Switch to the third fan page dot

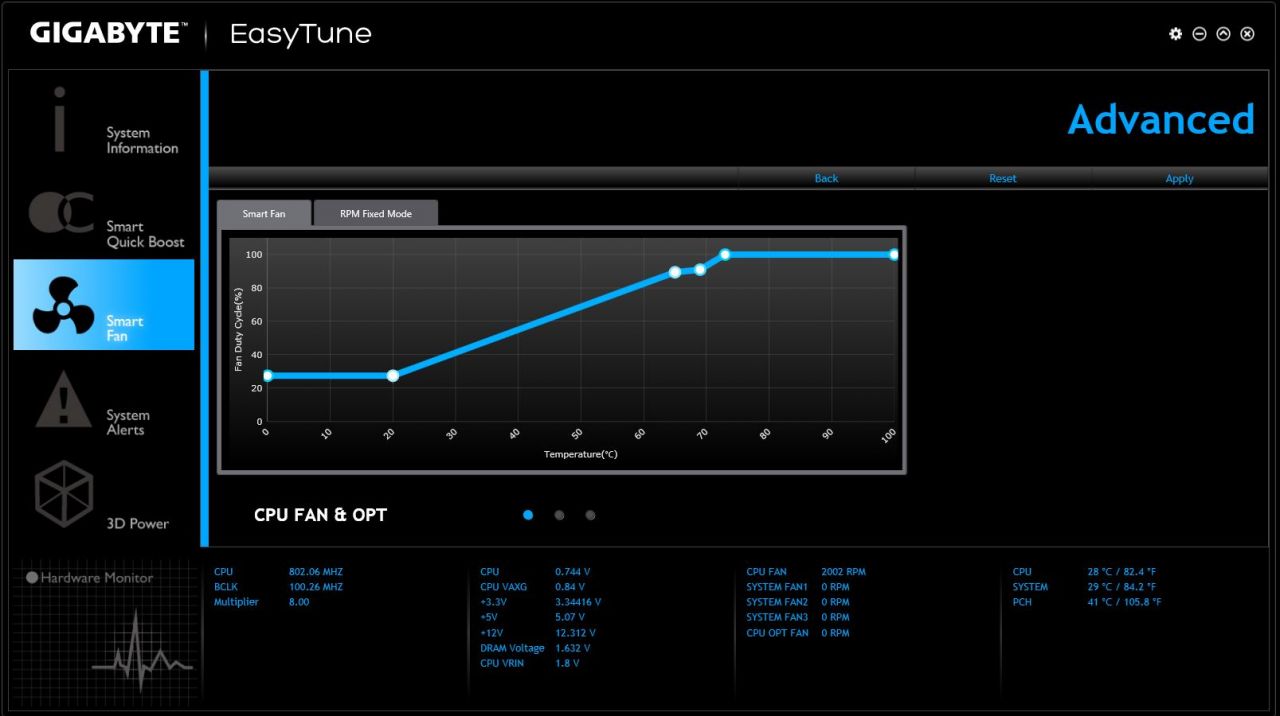tap(590, 515)
